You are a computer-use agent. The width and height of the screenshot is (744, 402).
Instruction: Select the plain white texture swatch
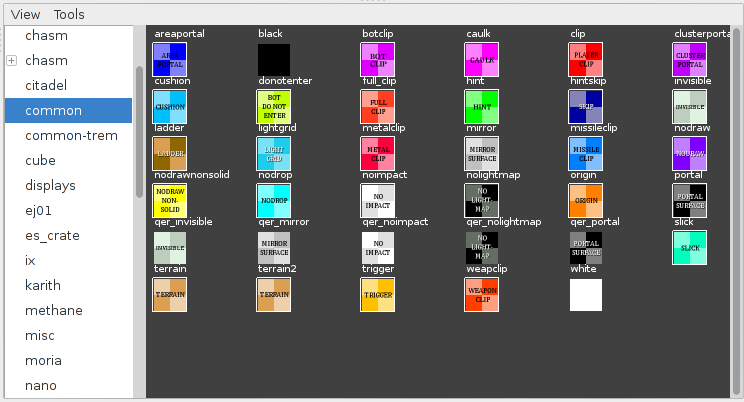pos(586,294)
